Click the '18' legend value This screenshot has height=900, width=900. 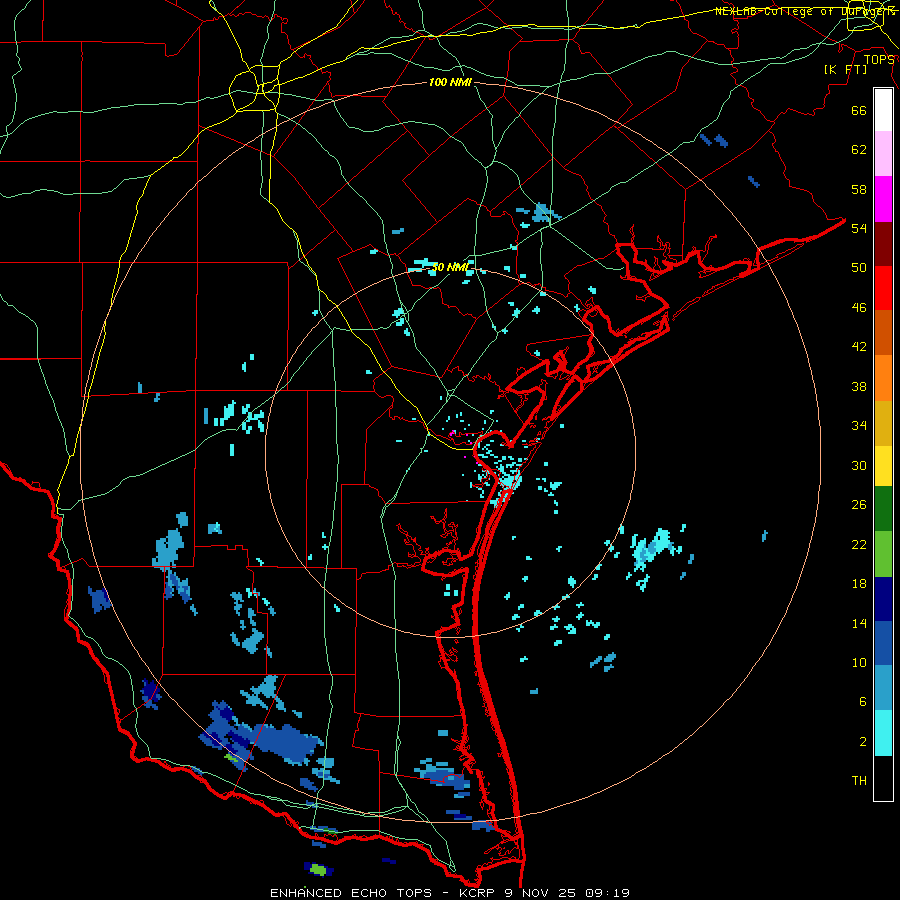coord(859,584)
